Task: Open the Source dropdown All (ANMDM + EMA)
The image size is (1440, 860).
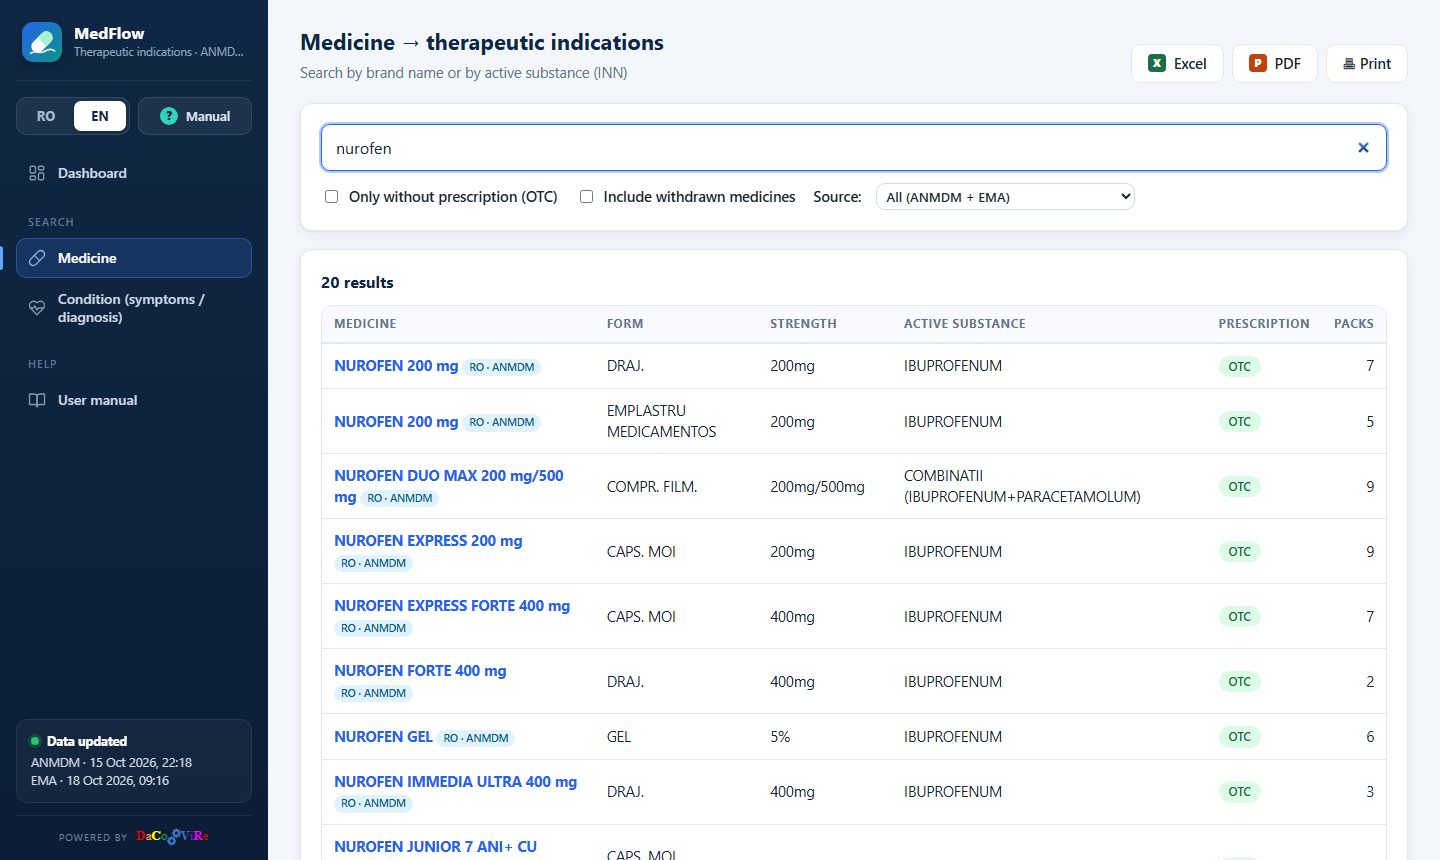Action: (x=1005, y=197)
